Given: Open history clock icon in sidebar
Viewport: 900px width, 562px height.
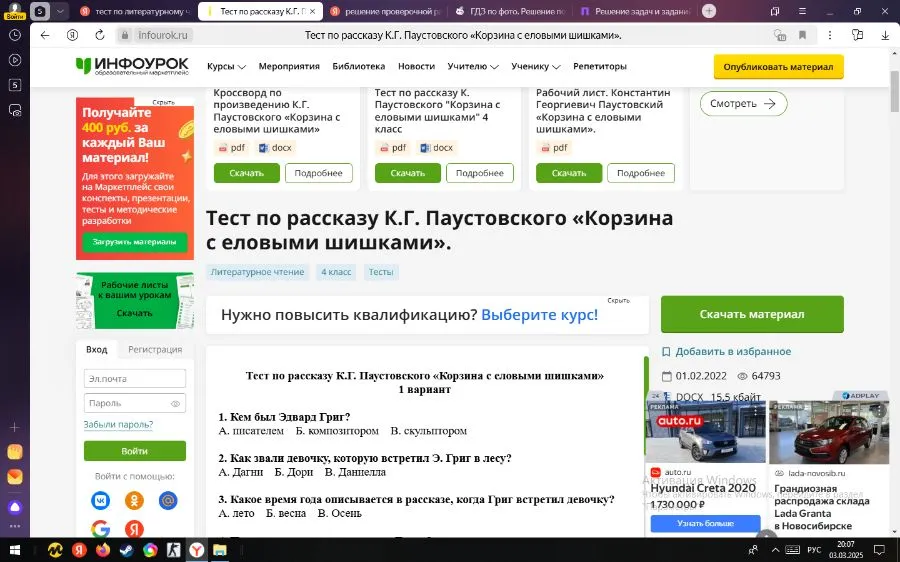Looking at the screenshot, I should (15, 35).
